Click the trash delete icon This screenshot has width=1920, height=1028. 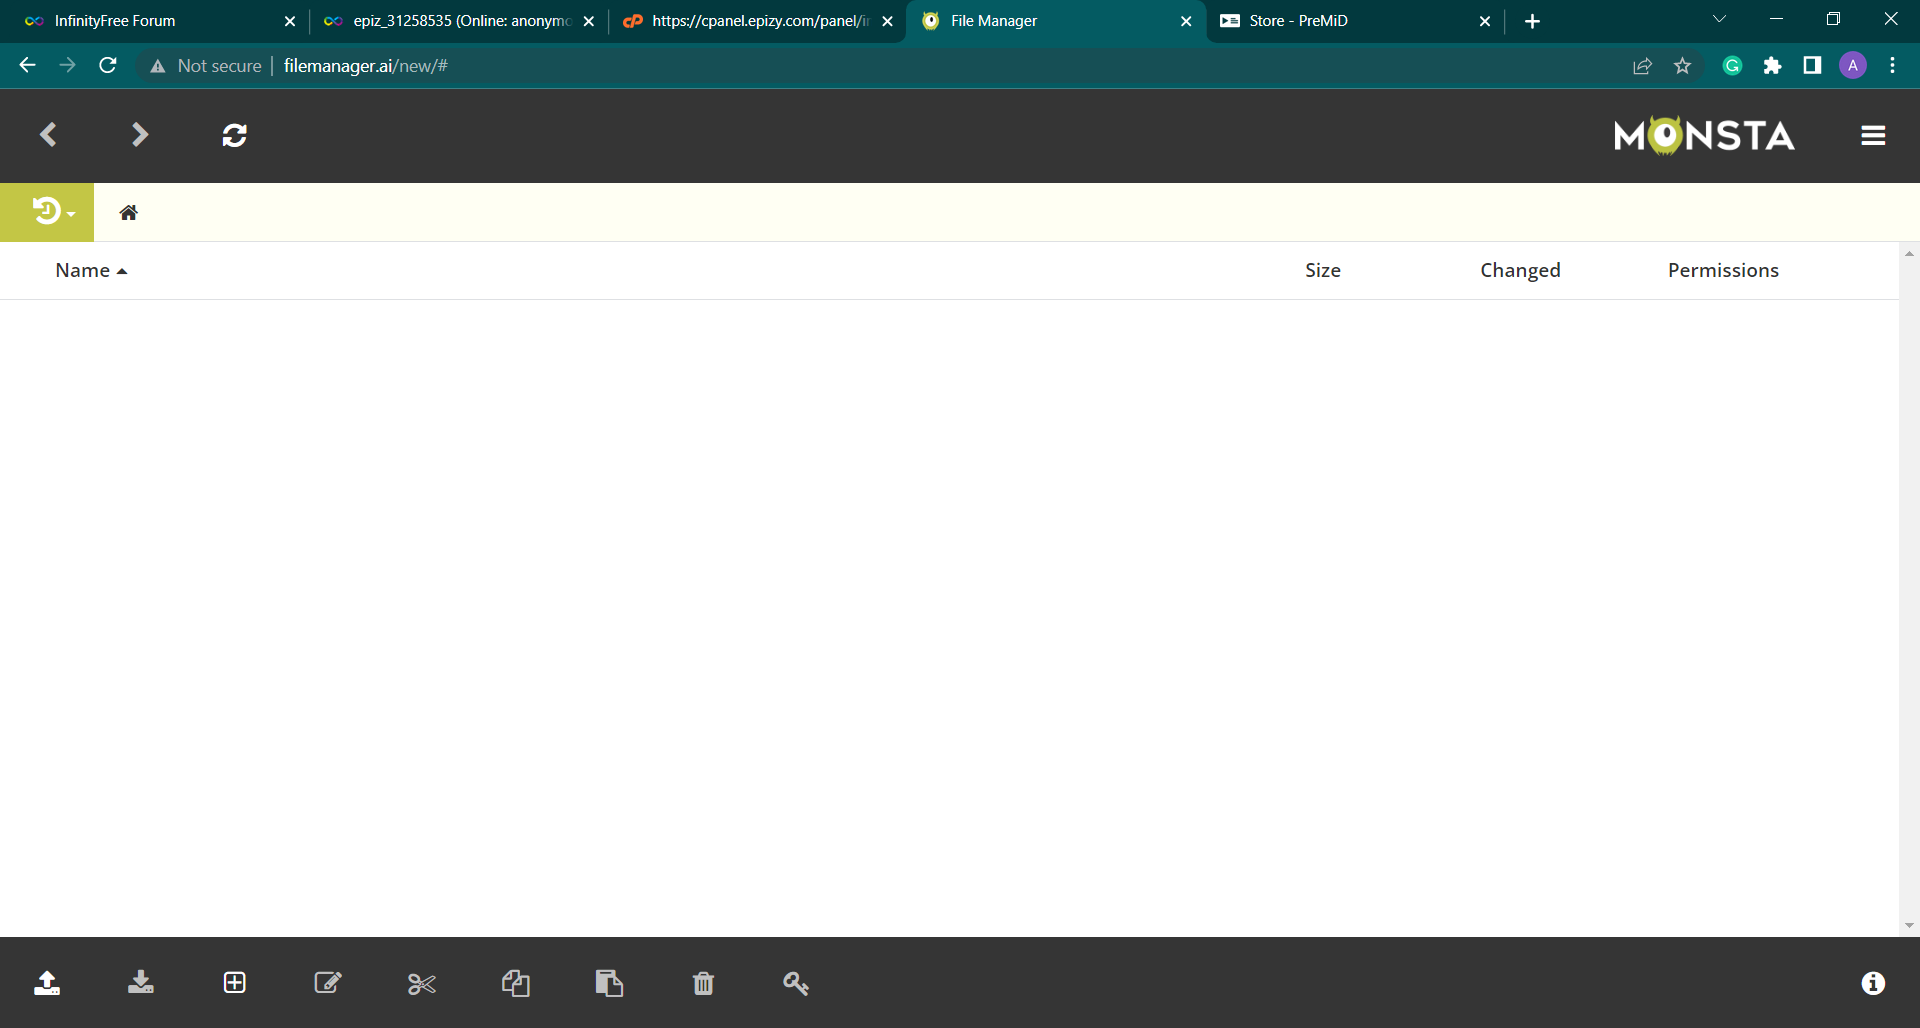(x=703, y=984)
